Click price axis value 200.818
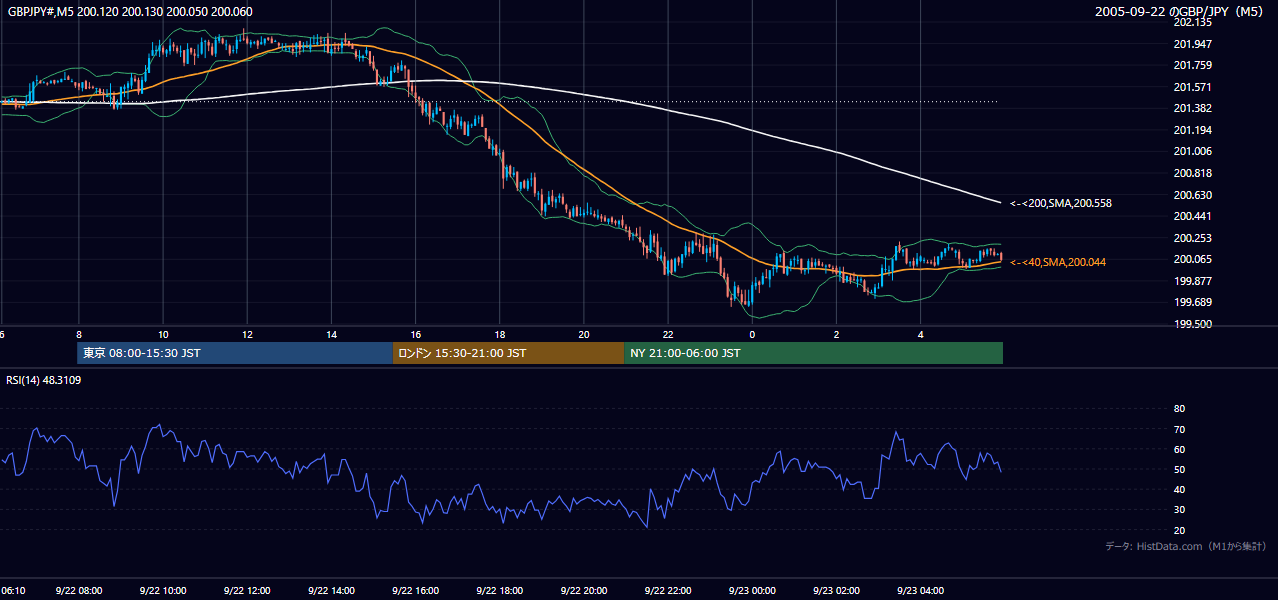 (1192, 173)
